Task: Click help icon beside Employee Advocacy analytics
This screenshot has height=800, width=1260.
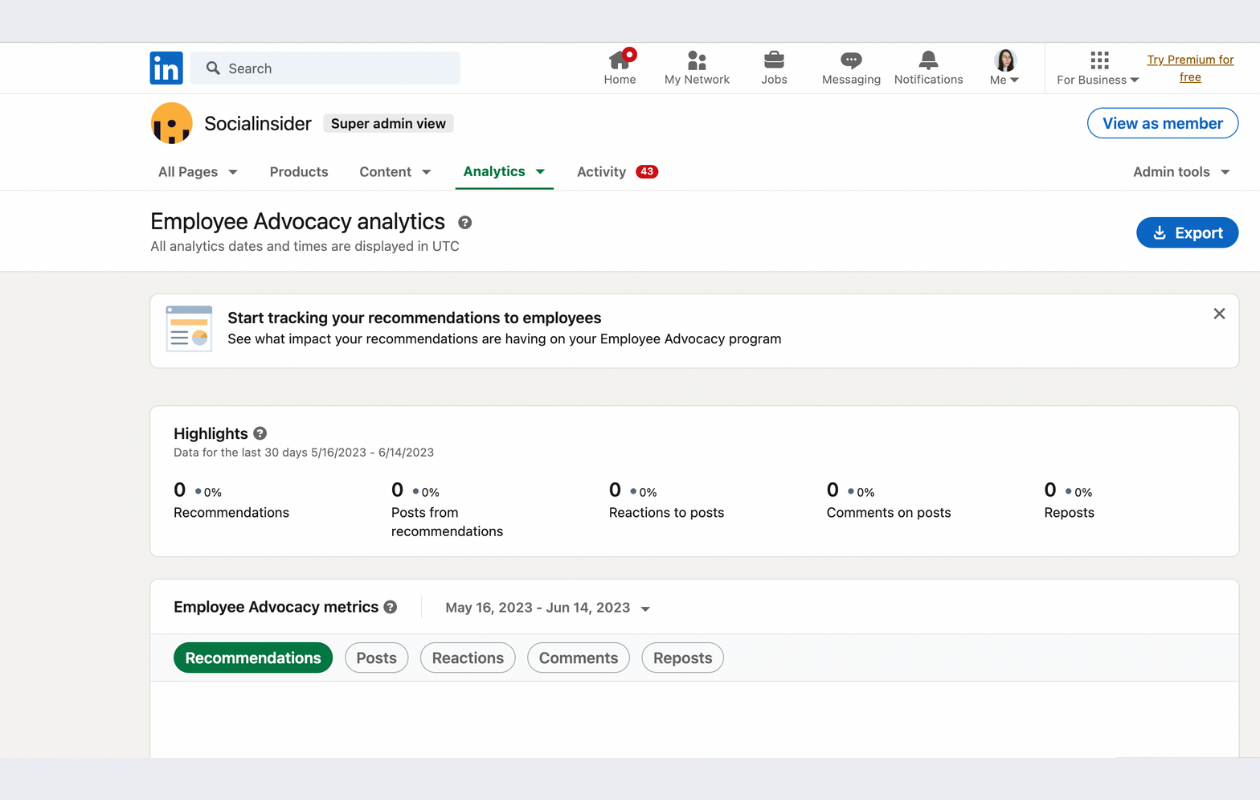Action: (465, 223)
